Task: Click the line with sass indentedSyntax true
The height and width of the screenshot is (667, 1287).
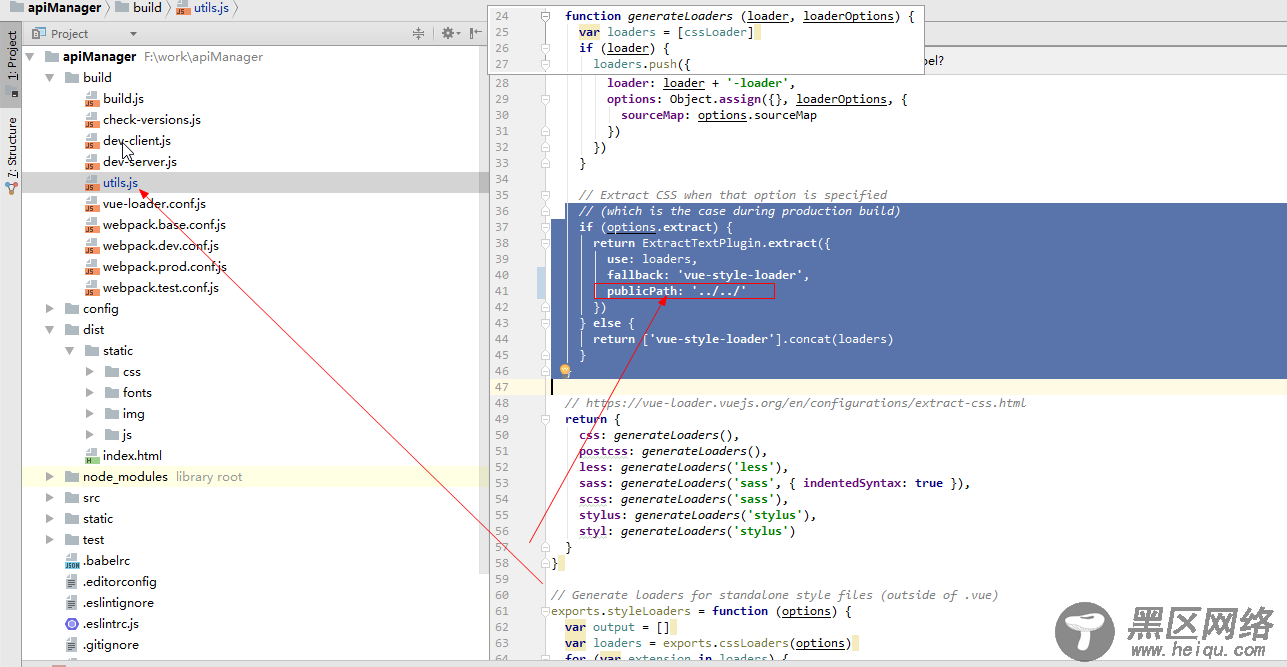Action: coord(775,483)
